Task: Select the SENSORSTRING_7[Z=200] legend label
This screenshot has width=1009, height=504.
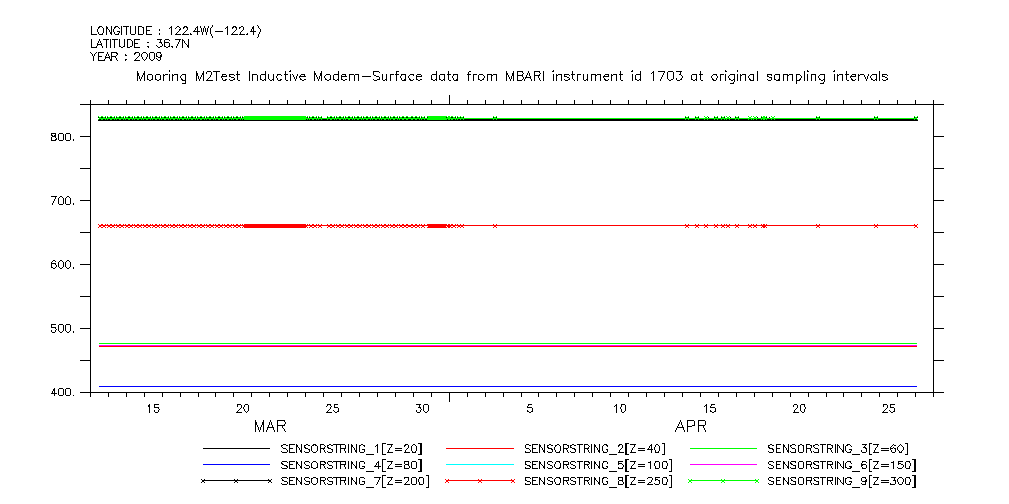Action: coord(359,481)
